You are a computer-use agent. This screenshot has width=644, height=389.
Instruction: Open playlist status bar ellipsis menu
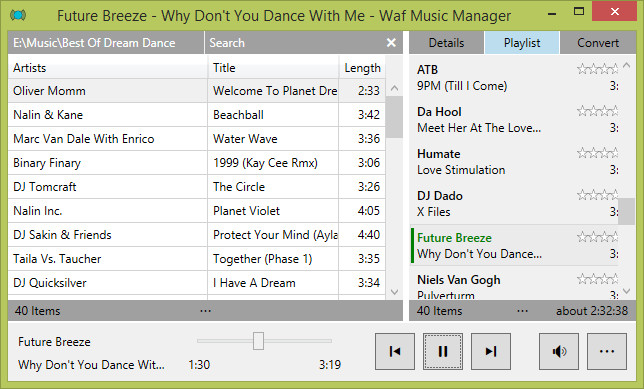pyautogui.click(x=522, y=311)
